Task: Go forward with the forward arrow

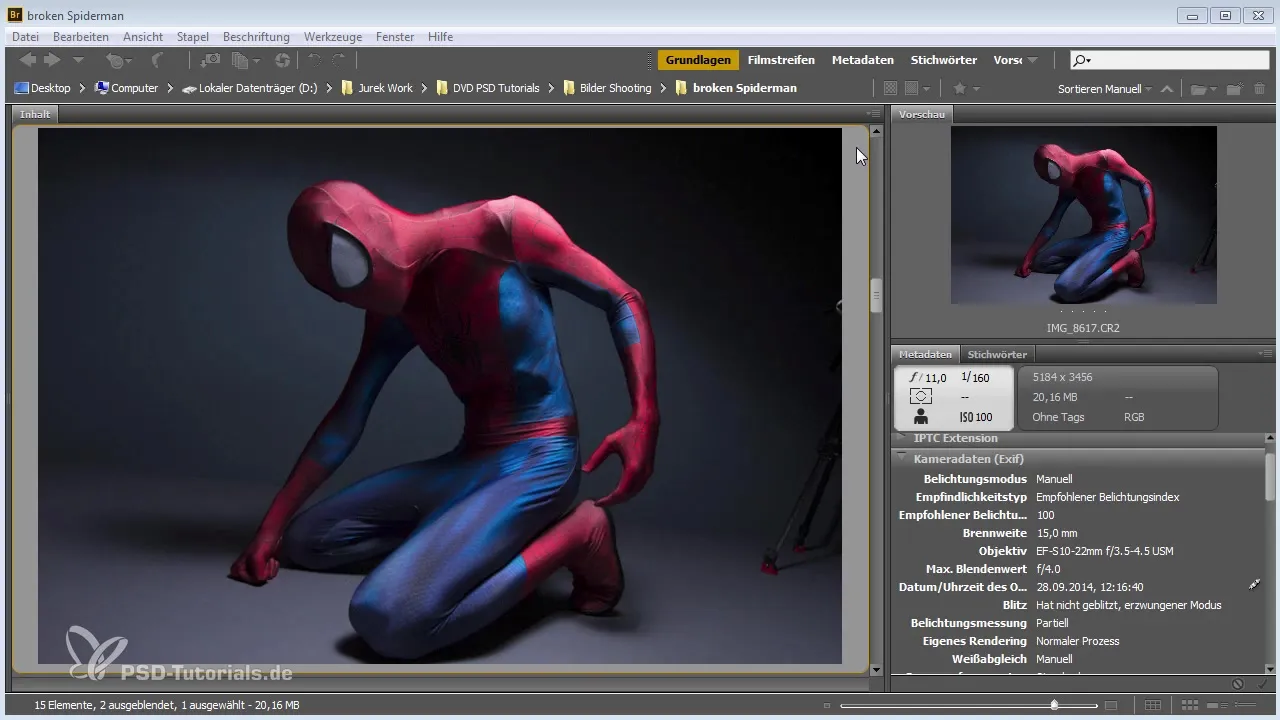Action: click(x=52, y=60)
